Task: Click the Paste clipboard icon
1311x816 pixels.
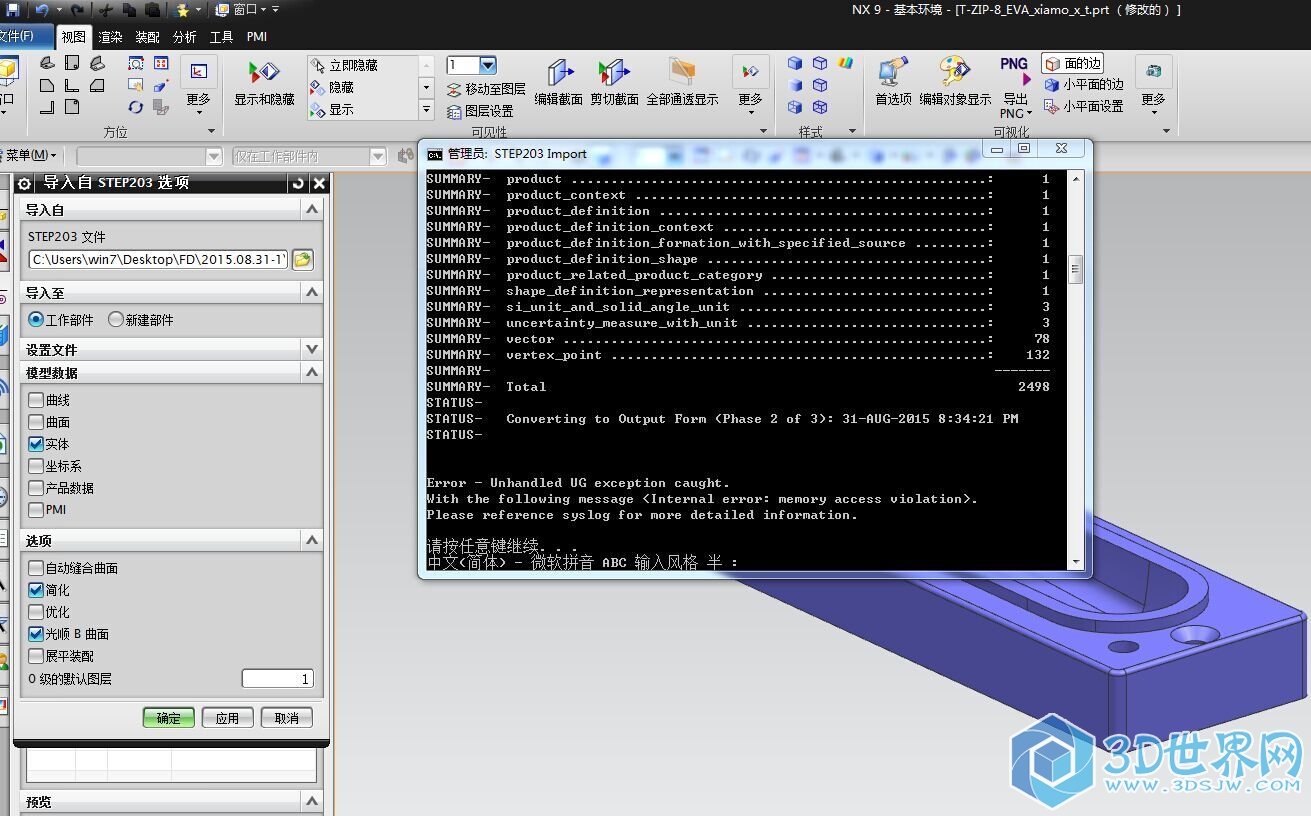Action: 152,9
